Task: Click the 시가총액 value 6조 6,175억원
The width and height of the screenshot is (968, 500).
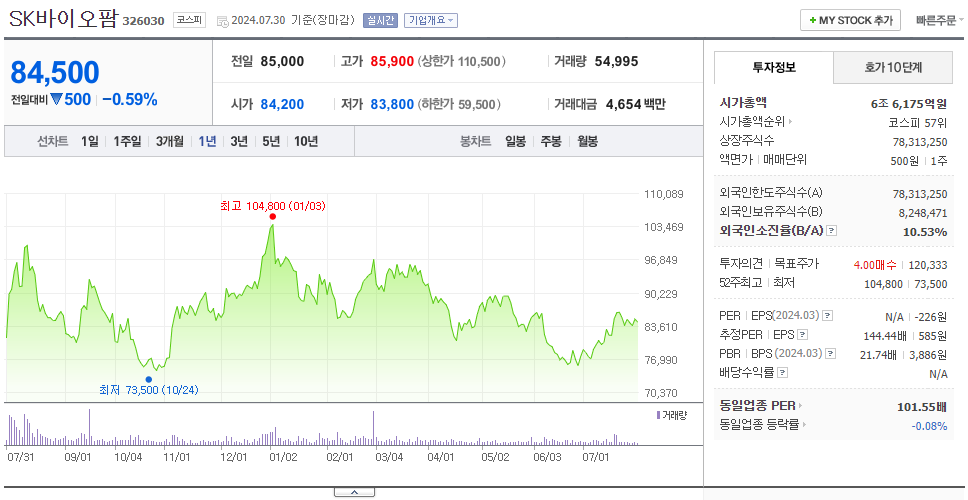Action: 909,104
